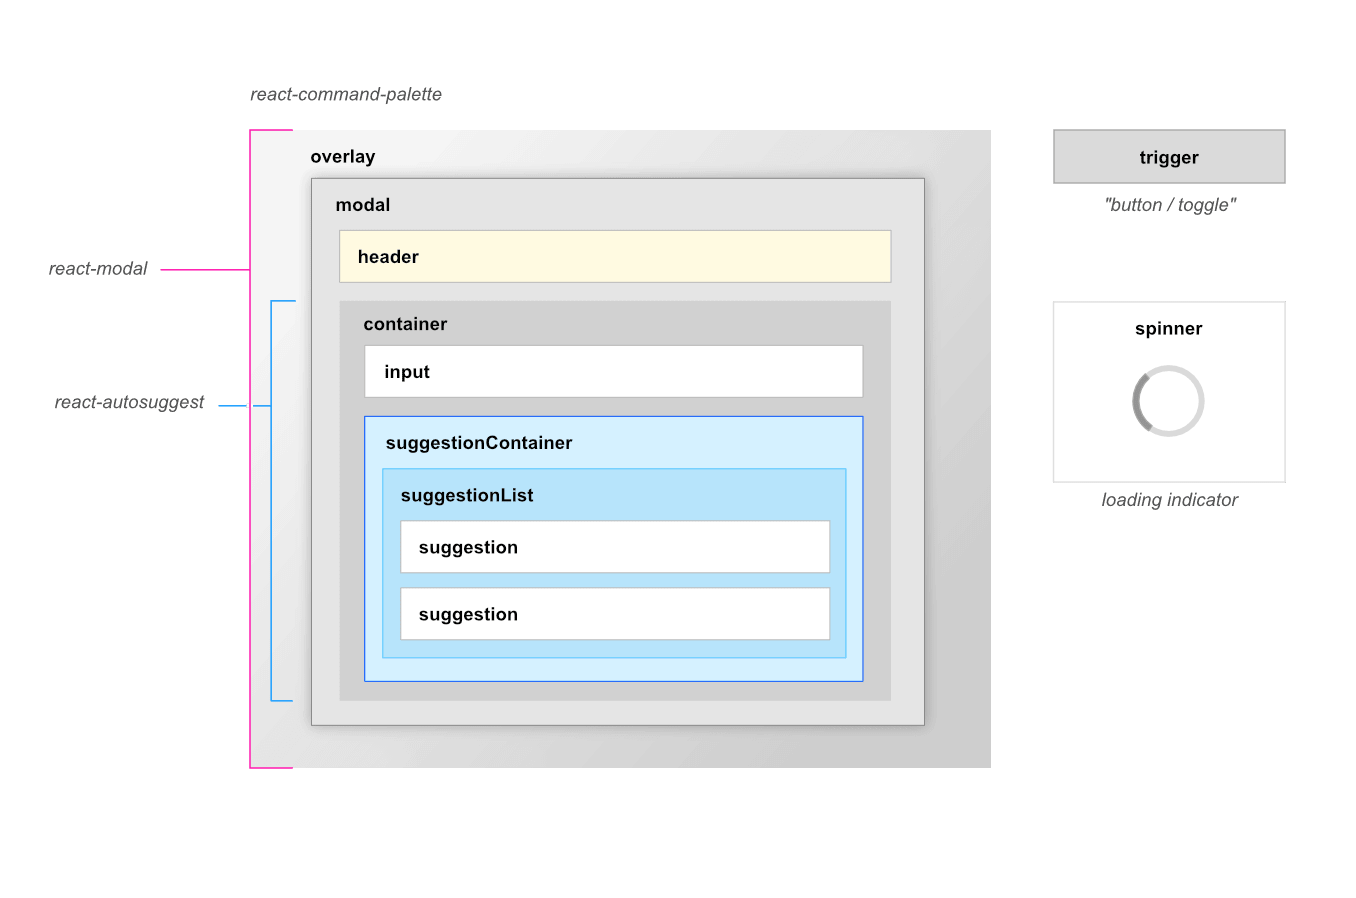
Task: Click the 'container' label
Action: click(x=405, y=324)
